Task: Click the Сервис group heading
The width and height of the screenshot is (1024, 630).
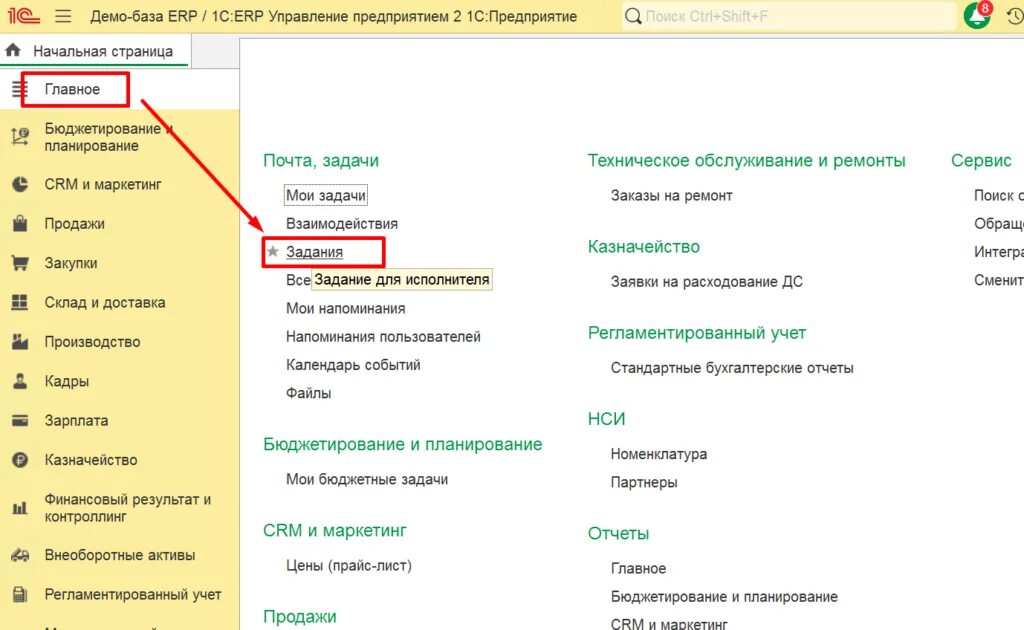Action: pyautogui.click(x=981, y=161)
